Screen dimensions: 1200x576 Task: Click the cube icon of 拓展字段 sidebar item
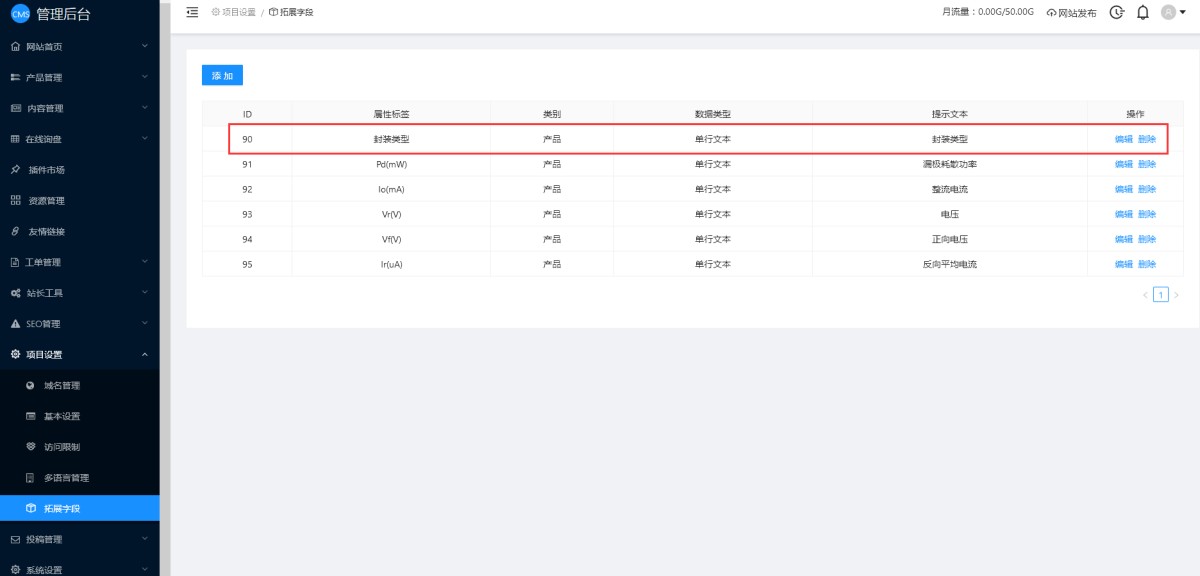(30, 509)
